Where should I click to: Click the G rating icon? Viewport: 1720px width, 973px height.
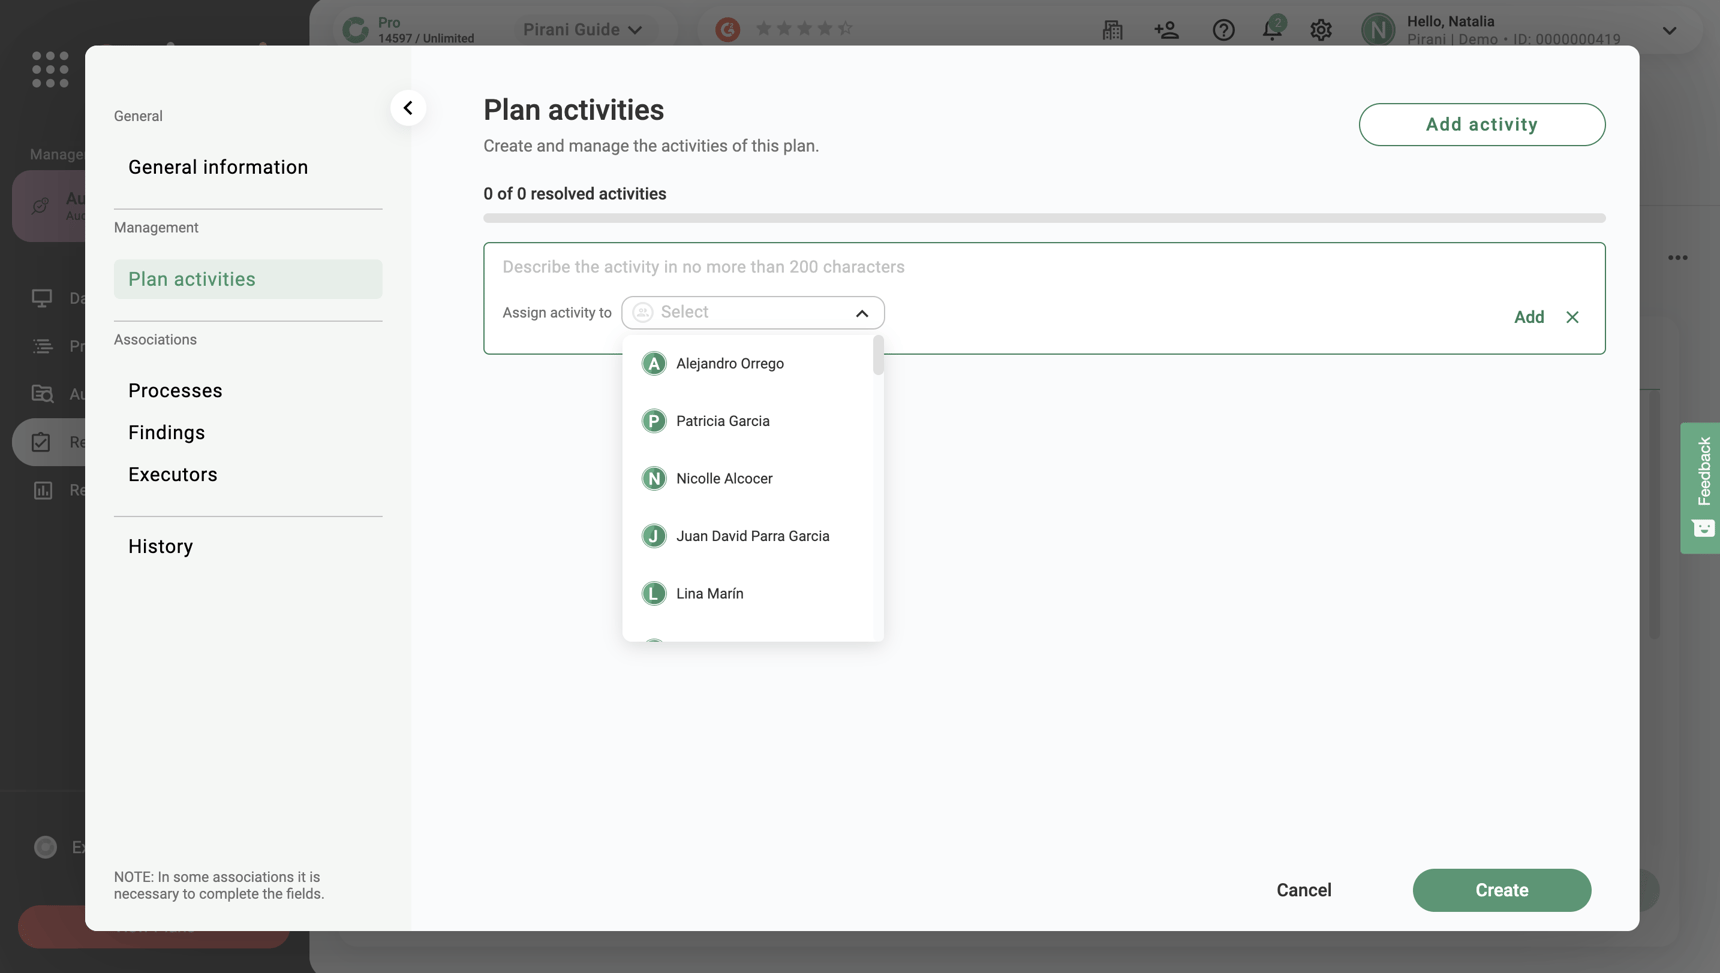(727, 29)
